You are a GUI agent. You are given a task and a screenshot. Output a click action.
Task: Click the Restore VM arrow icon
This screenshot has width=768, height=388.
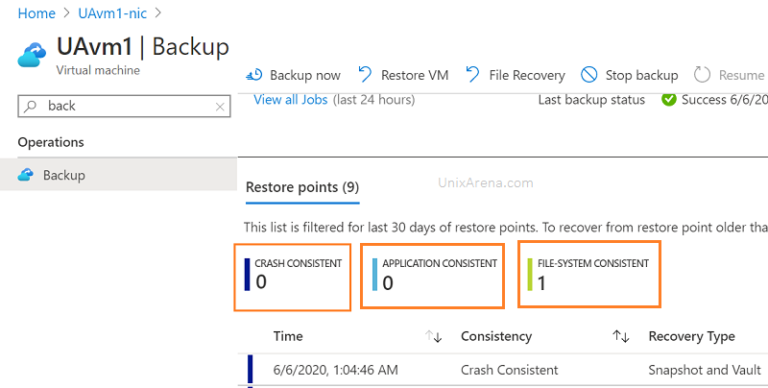pos(365,75)
